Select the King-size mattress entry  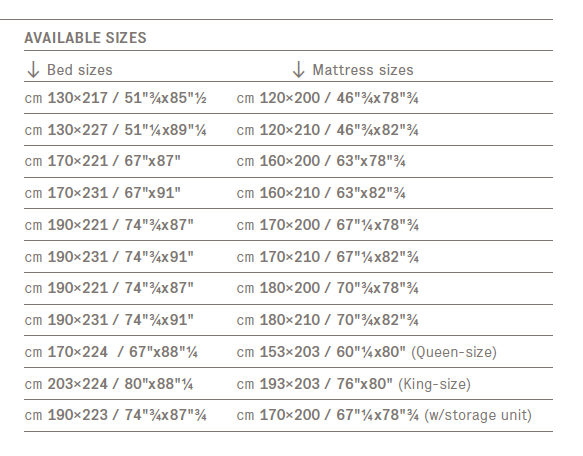point(354,384)
